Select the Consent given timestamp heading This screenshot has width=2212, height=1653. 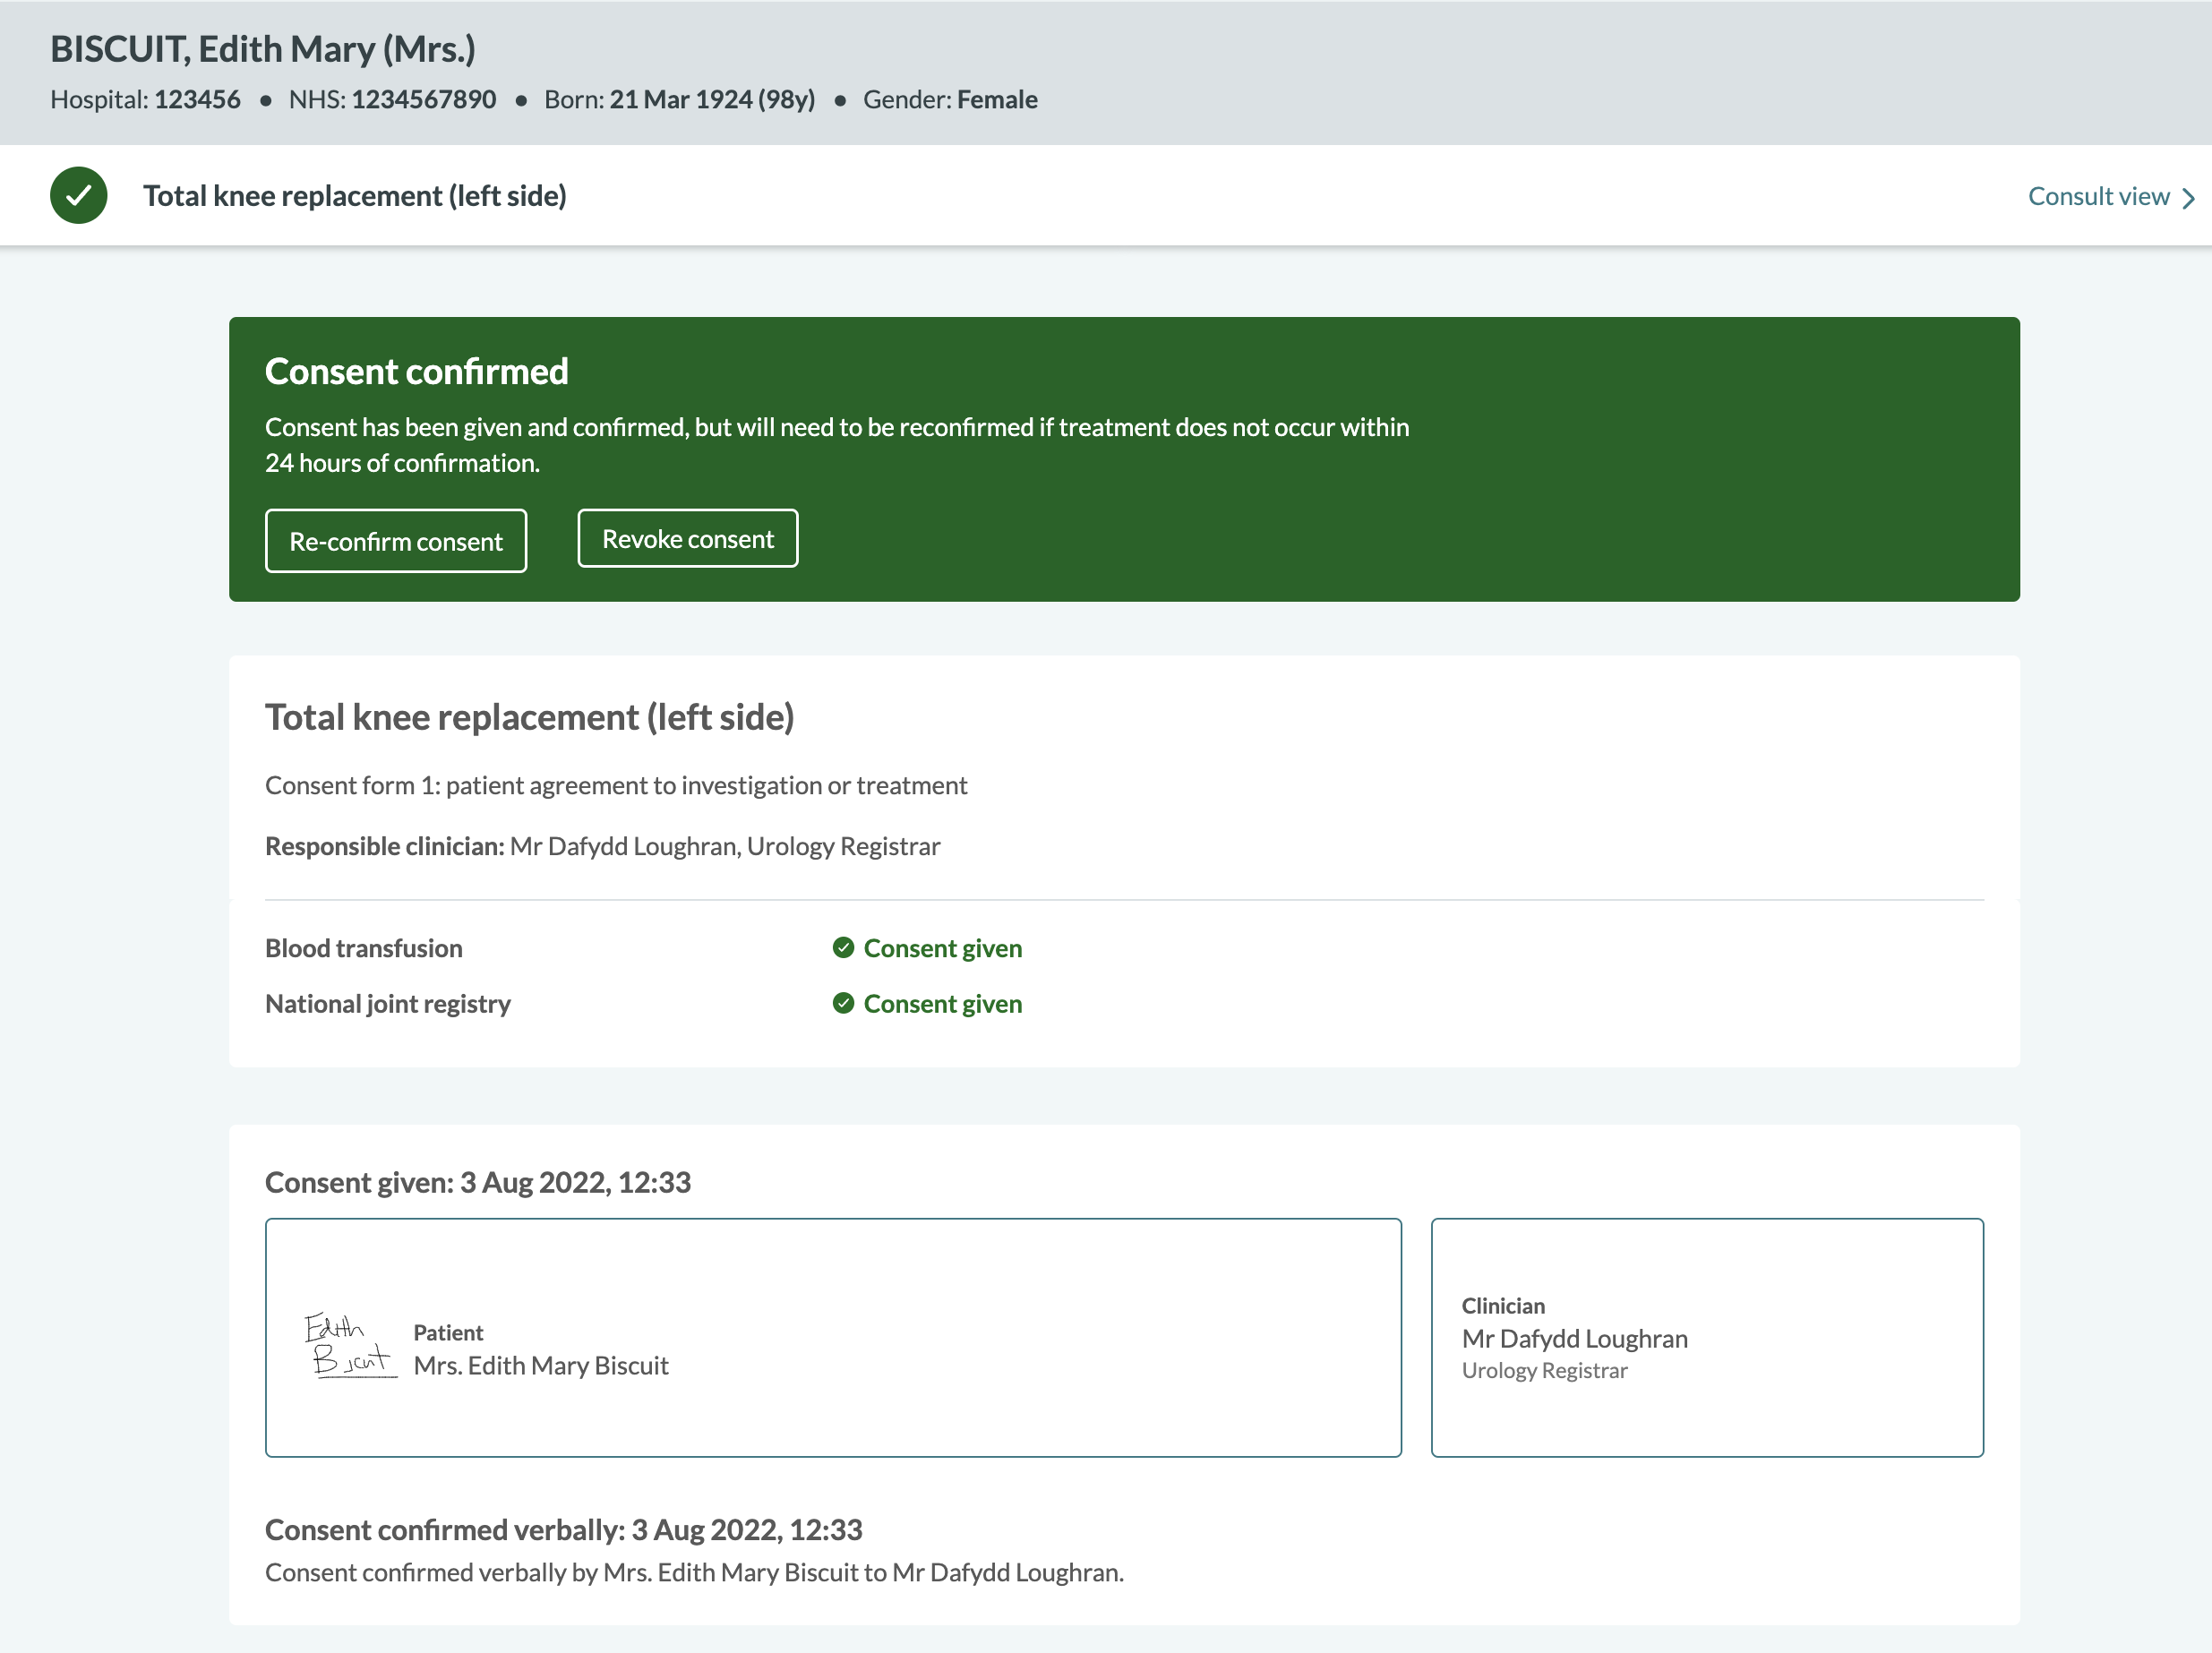point(477,1182)
